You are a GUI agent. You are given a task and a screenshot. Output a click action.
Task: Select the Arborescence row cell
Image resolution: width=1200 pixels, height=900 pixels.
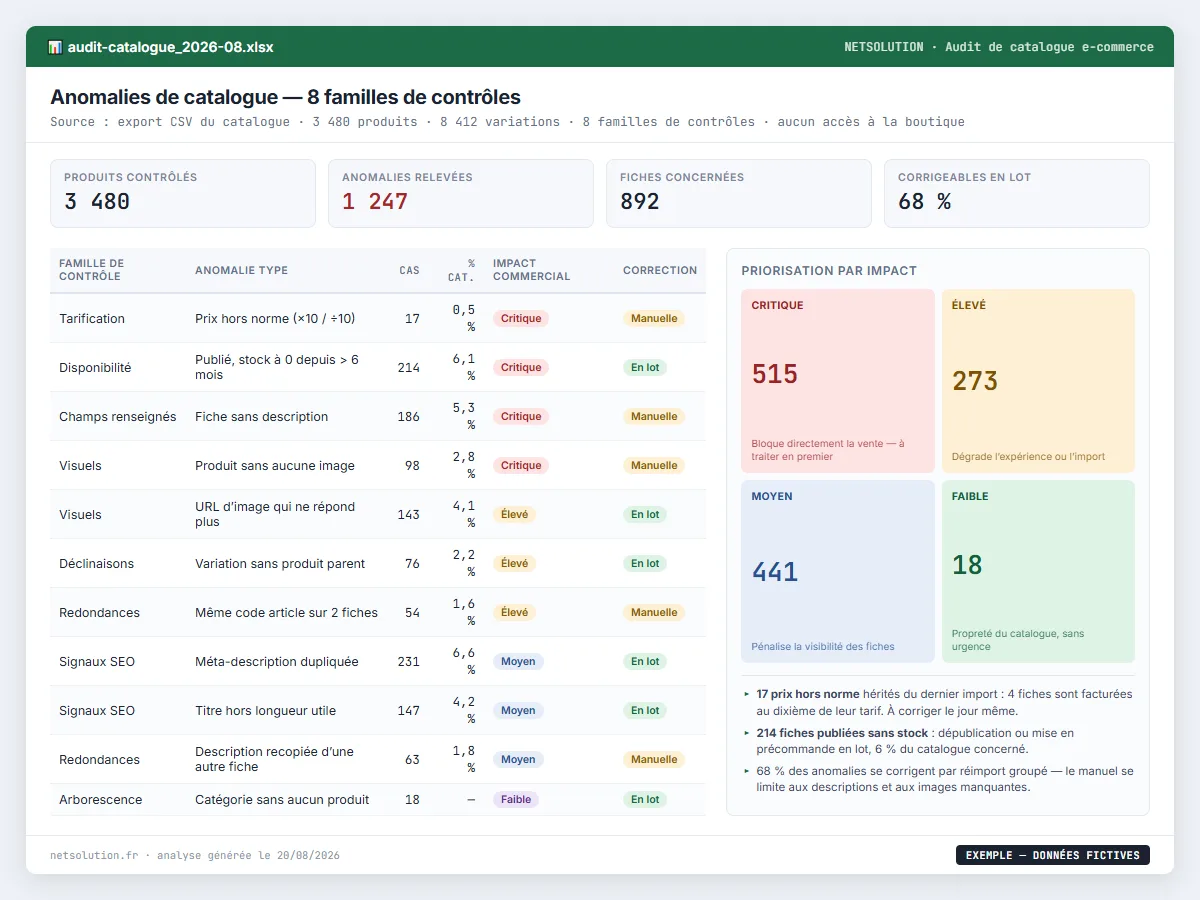(100, 799)
